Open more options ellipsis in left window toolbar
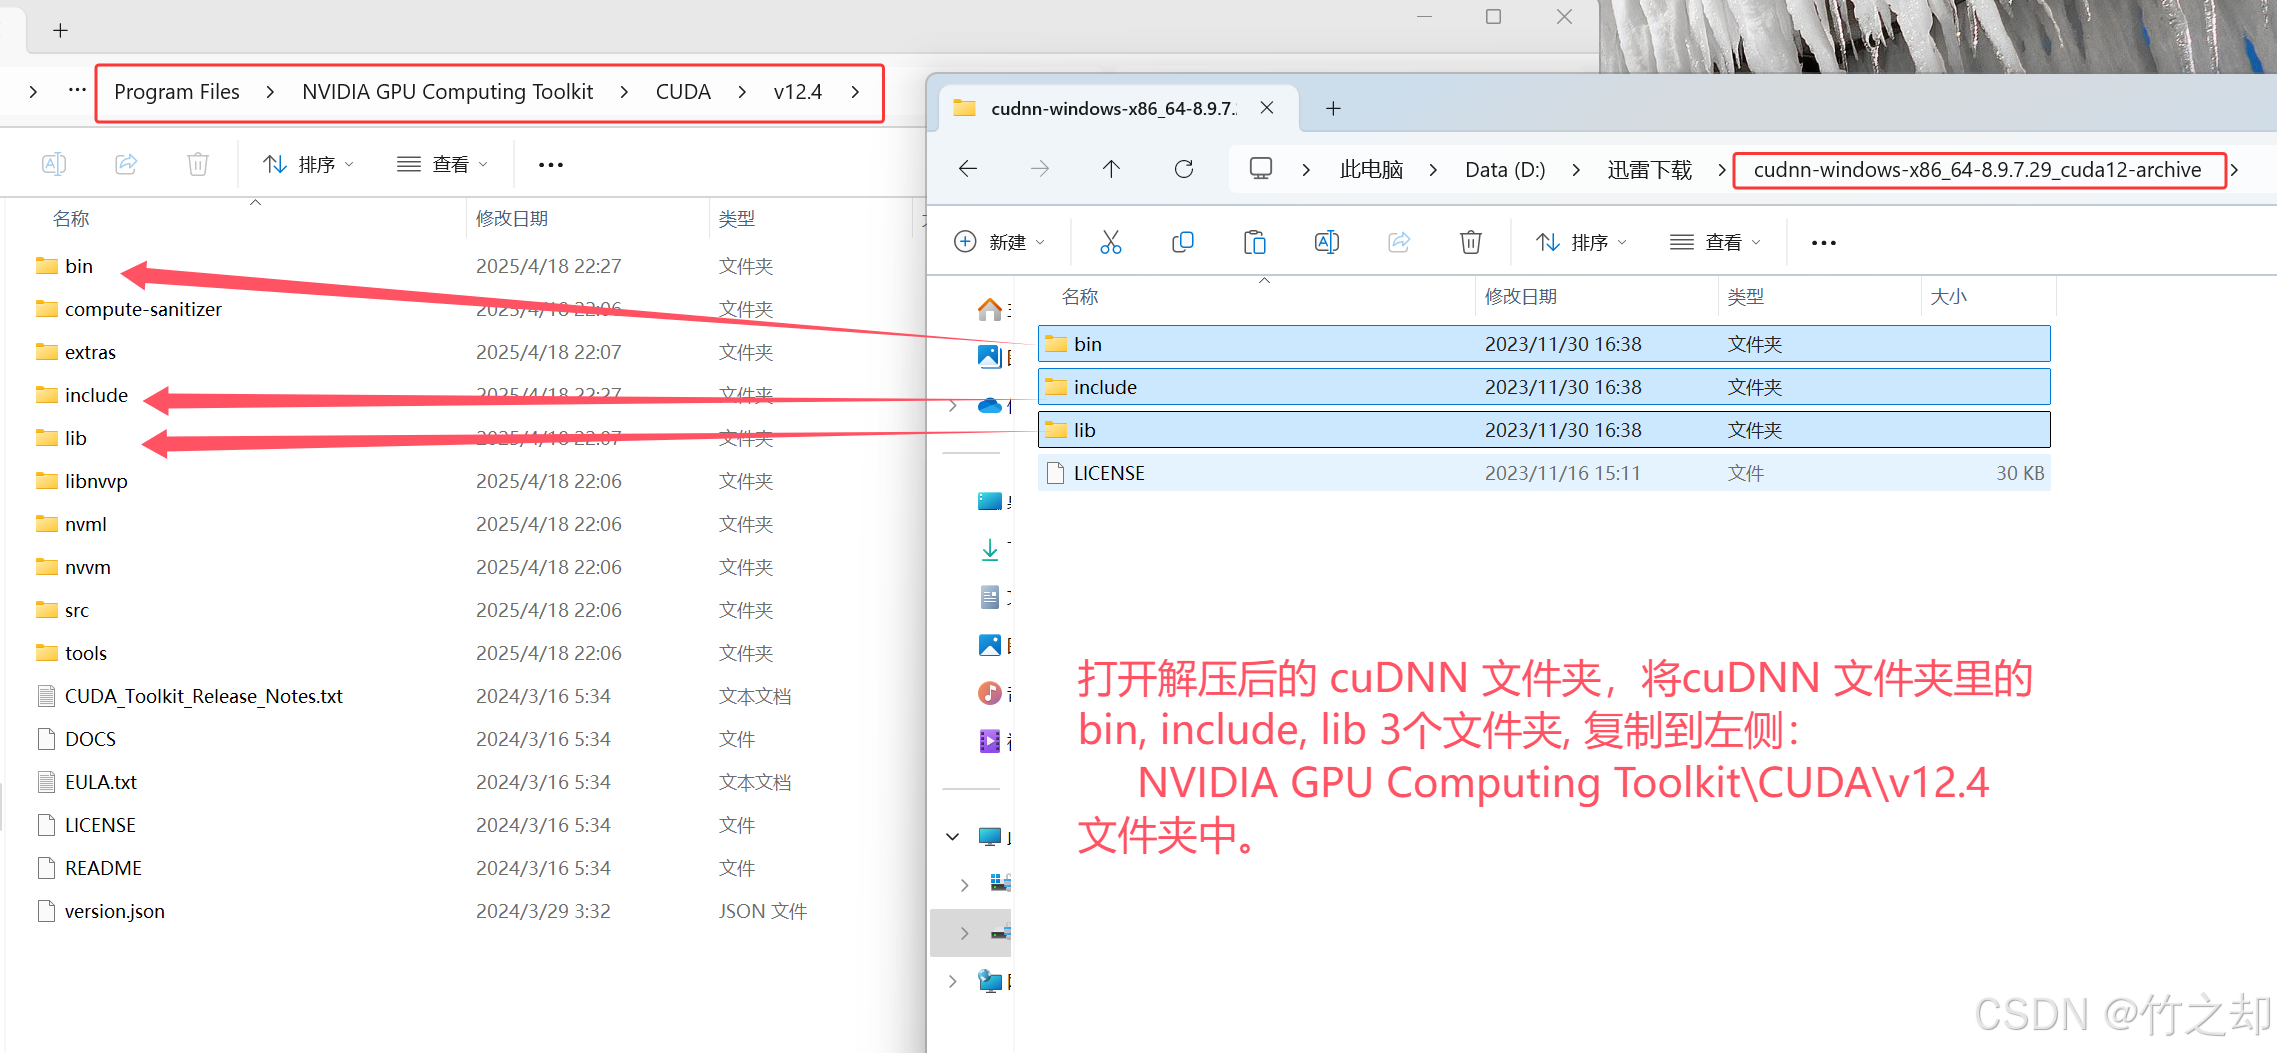 tap(551, 164)
